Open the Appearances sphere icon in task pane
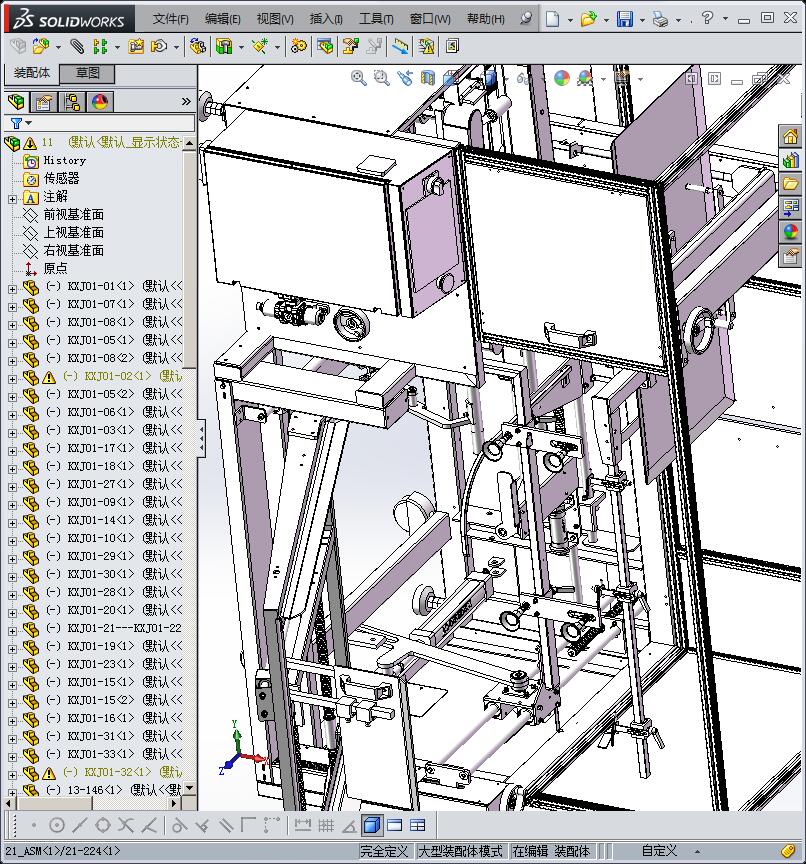The height and width of the screenshot is (864, 806). tap(791, 232)
